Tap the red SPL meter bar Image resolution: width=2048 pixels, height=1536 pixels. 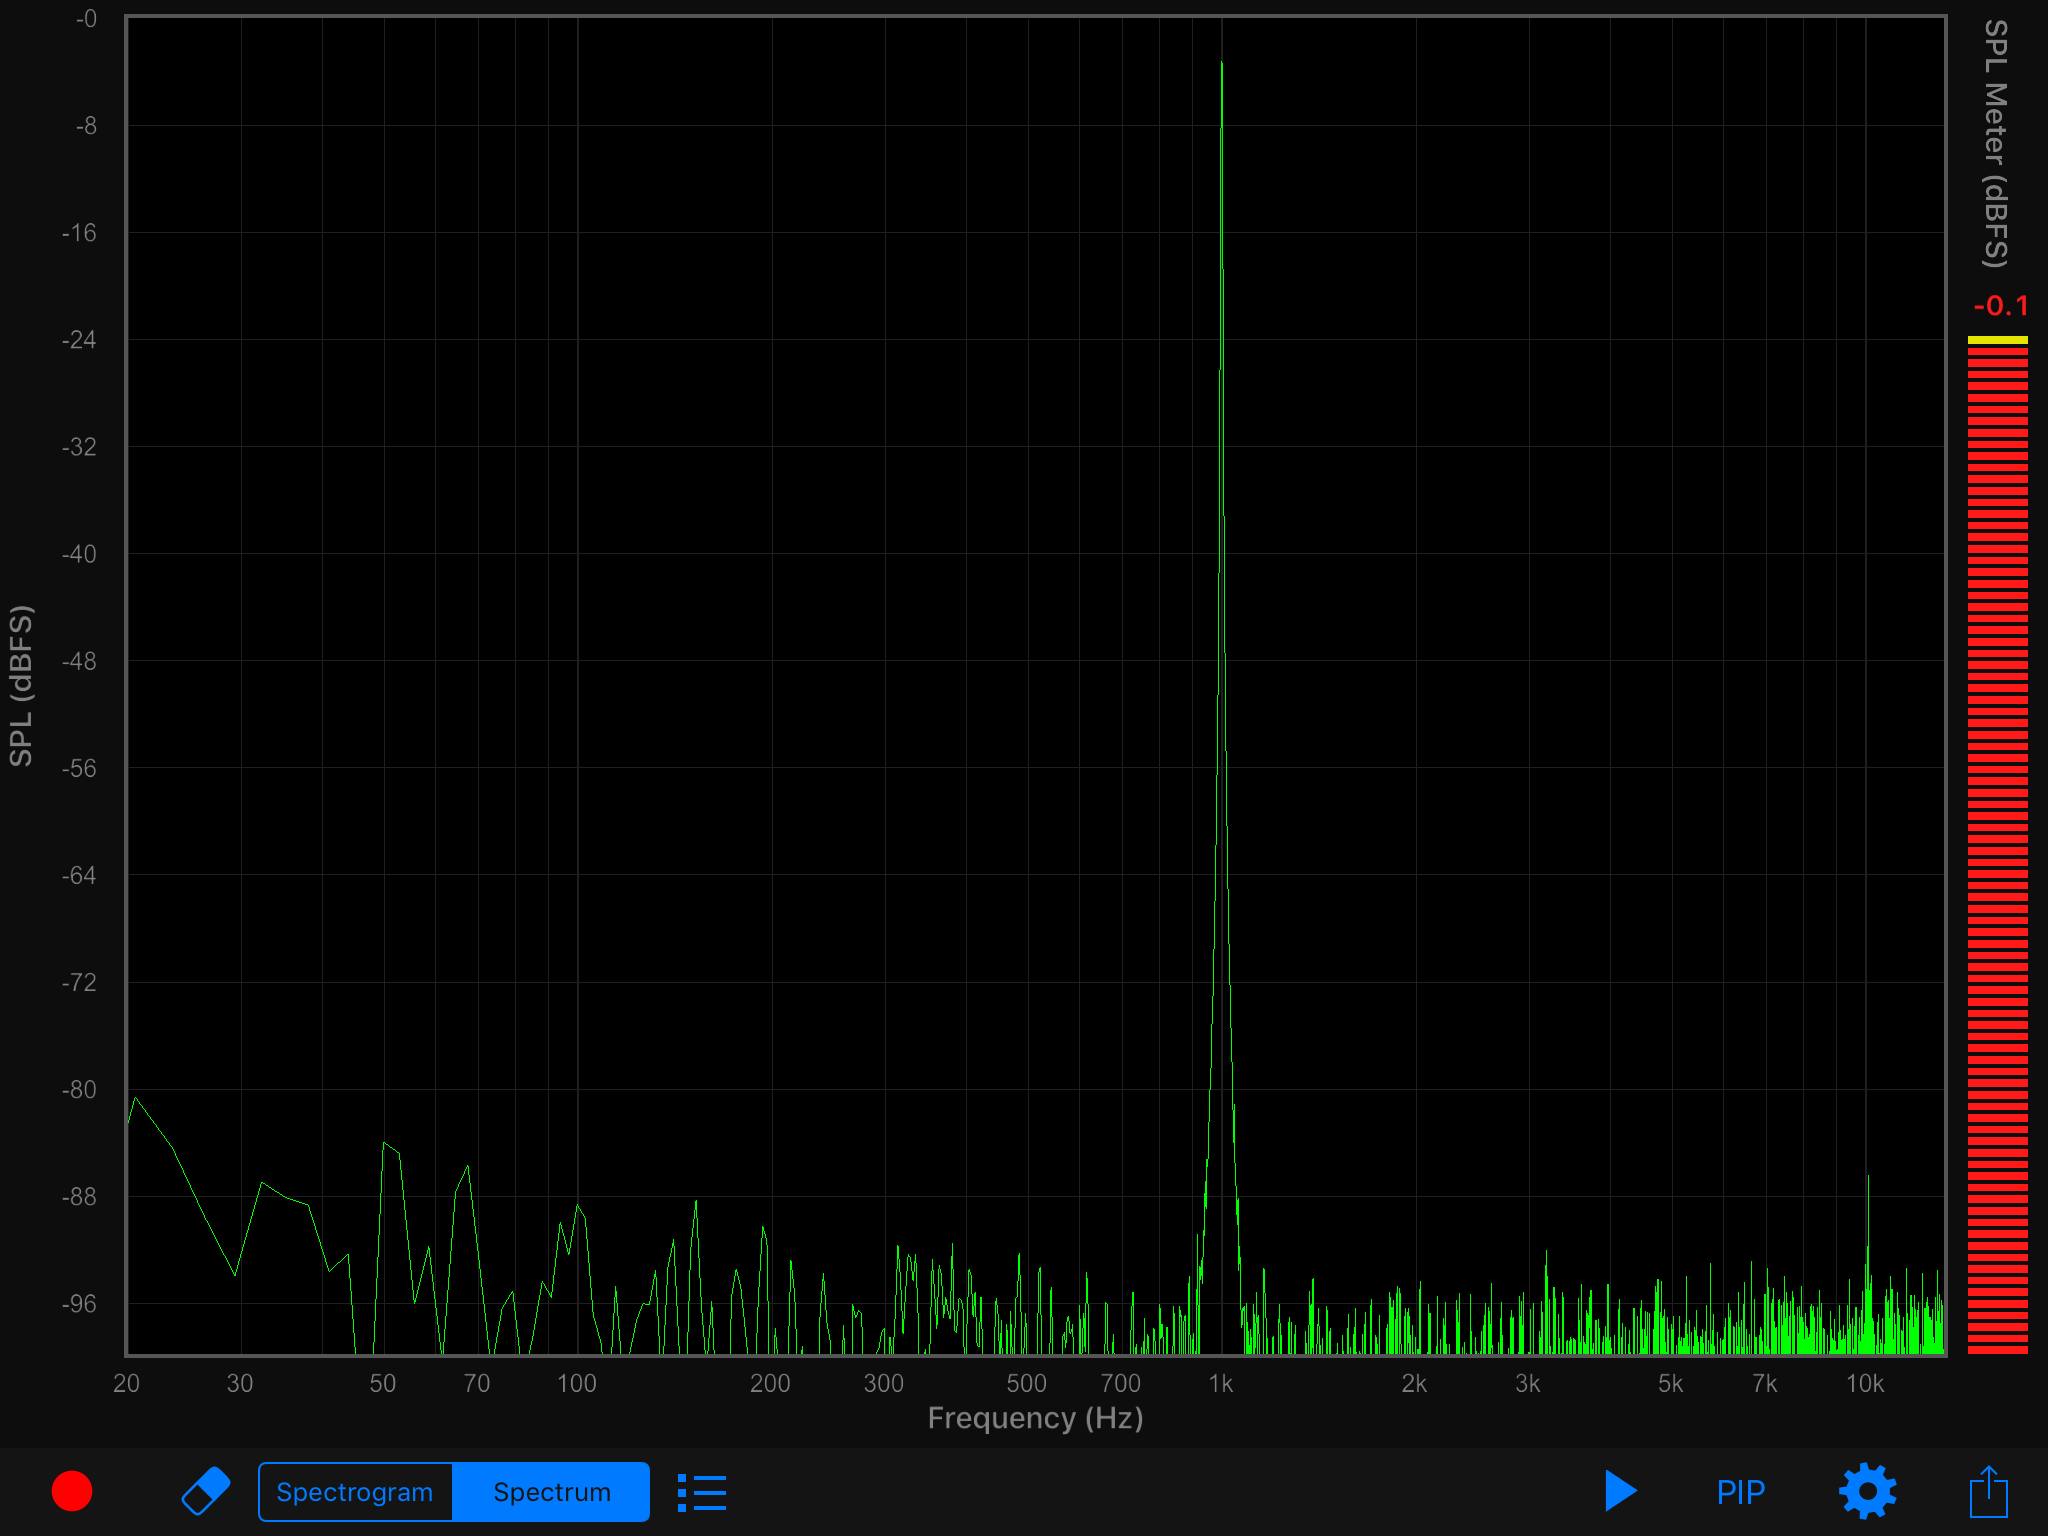pyautogui.click(x=1997, y=850)
